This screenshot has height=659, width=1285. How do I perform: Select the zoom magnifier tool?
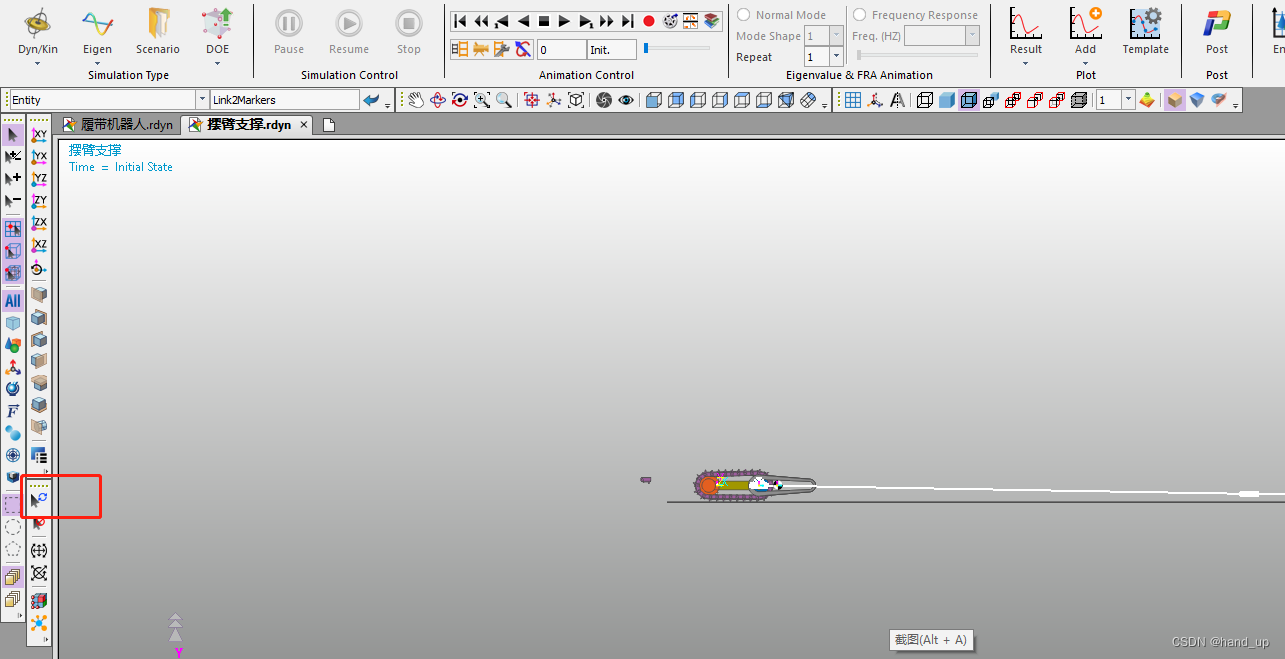coord(504,100)
